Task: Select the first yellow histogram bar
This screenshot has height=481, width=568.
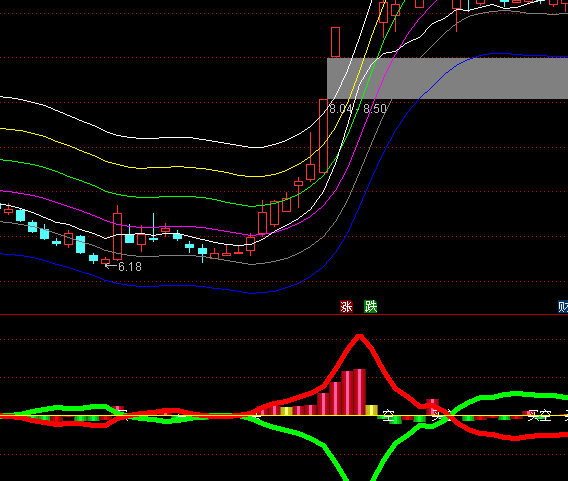Action: coord(286,411)
